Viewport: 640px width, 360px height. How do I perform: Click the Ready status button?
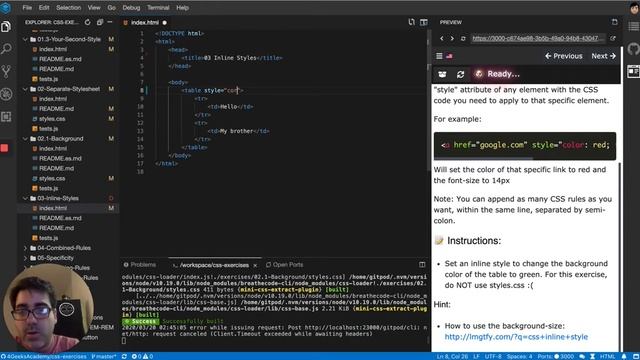[x=497, y=74]
